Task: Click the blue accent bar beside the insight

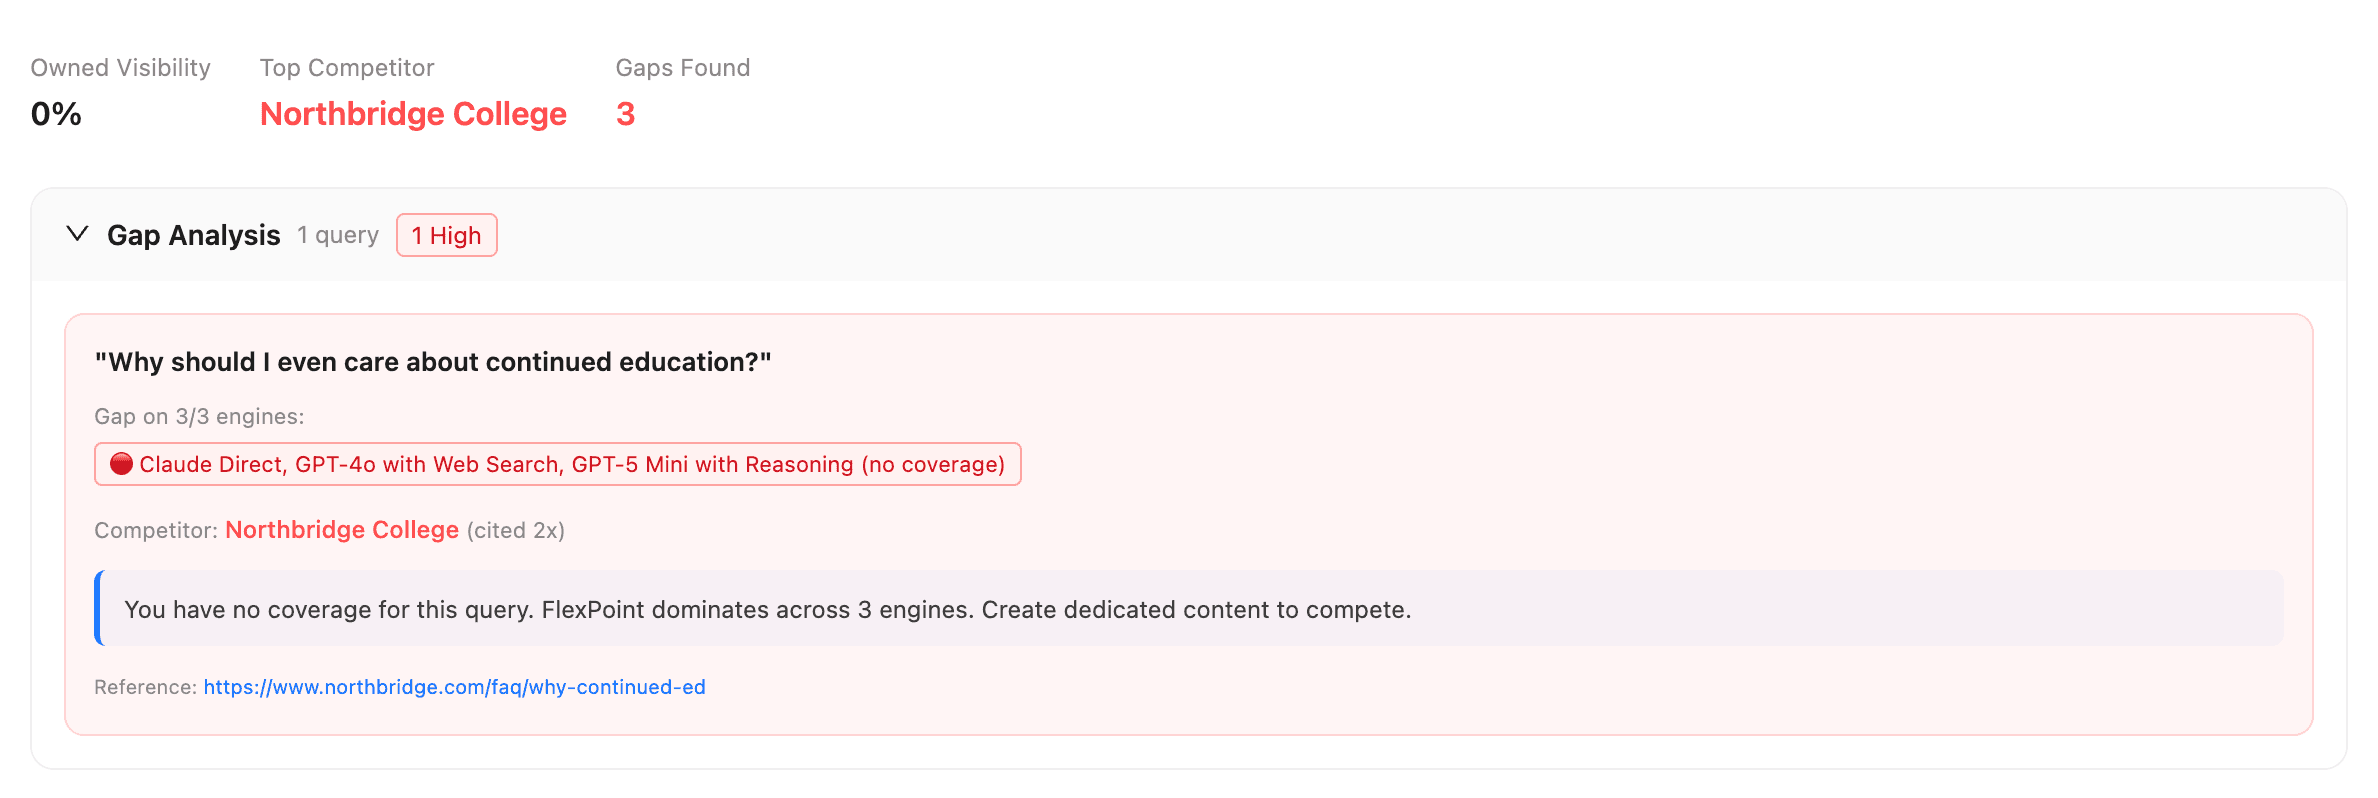Action: tap(99, 608)
